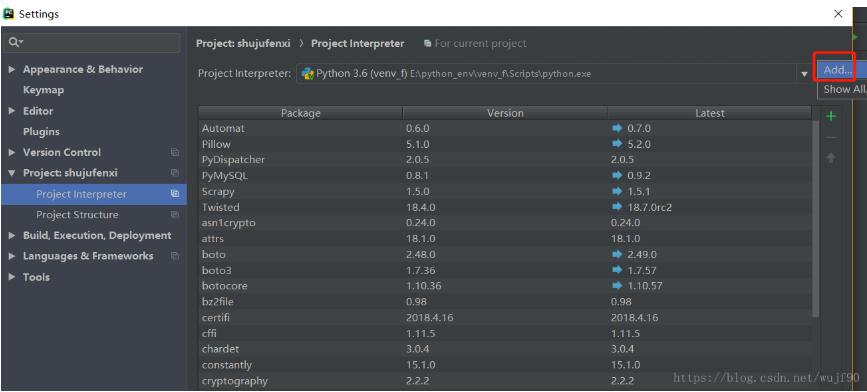Open the Keymap settings page

point(43,90)
